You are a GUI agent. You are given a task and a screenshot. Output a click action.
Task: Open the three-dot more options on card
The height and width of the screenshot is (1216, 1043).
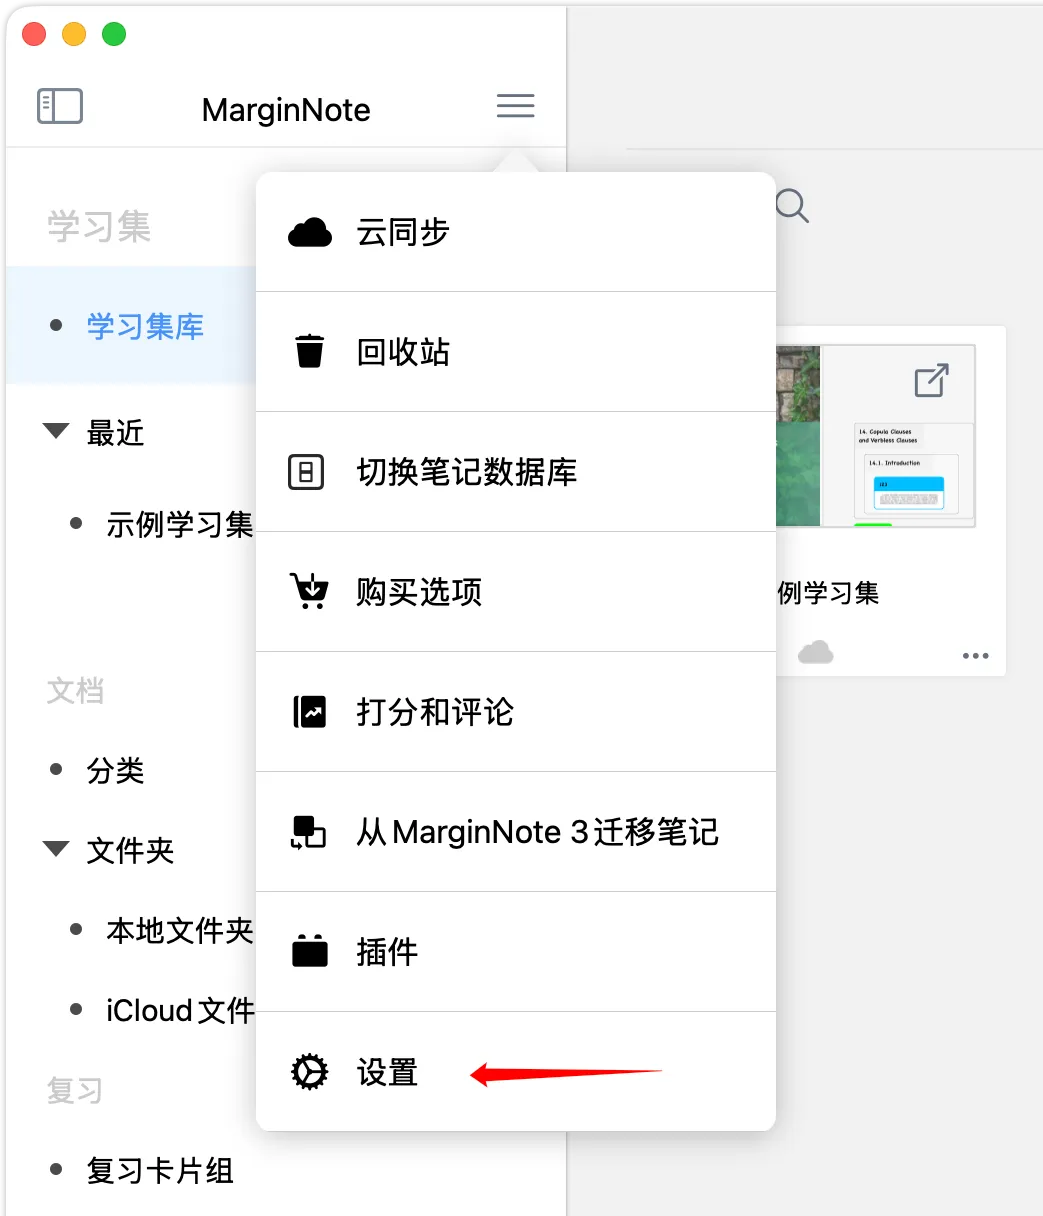click(975, 656)
